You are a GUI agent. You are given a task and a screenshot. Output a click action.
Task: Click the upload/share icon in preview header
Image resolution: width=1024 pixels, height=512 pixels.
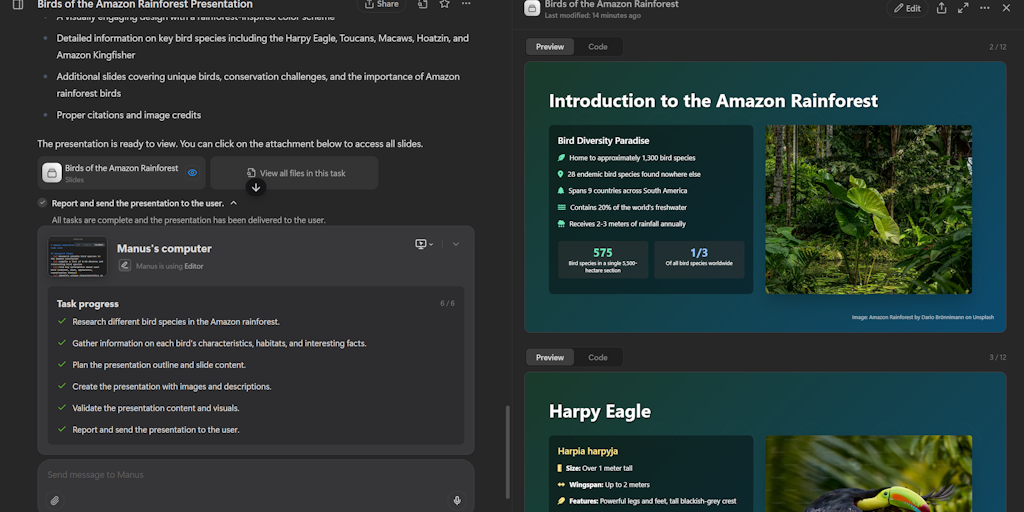[941, 8]
